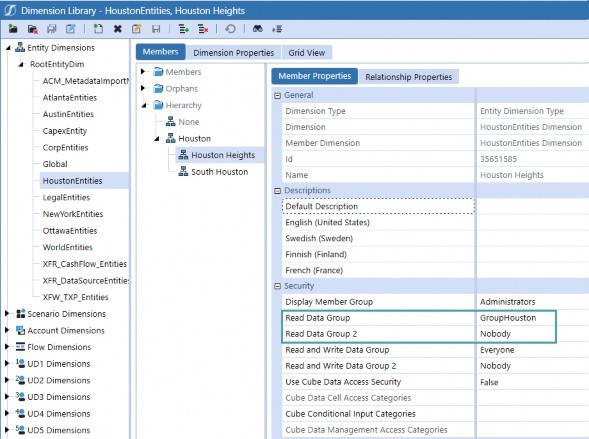This screenshot has width=589, height=439.
Task: Open the Grid View tab
Action: point(307,53)
